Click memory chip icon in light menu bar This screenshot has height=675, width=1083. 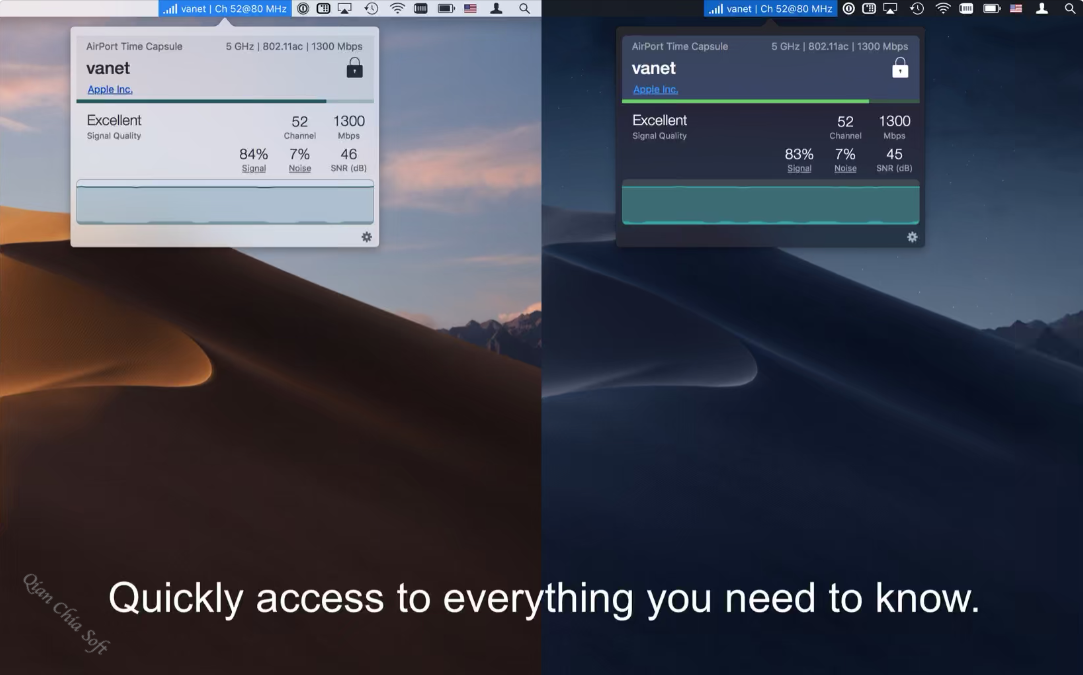coord(421,8)
